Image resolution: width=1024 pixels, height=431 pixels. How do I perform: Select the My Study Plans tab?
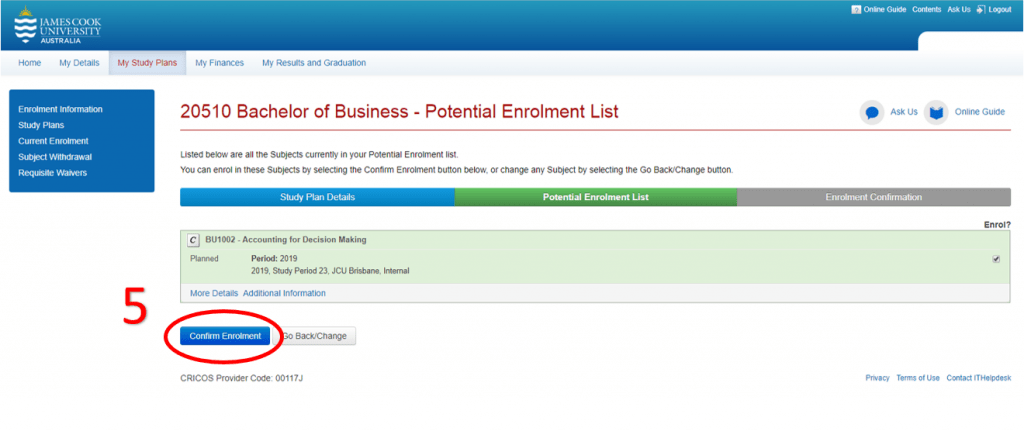pyautogui.click(x=147, y=63)
